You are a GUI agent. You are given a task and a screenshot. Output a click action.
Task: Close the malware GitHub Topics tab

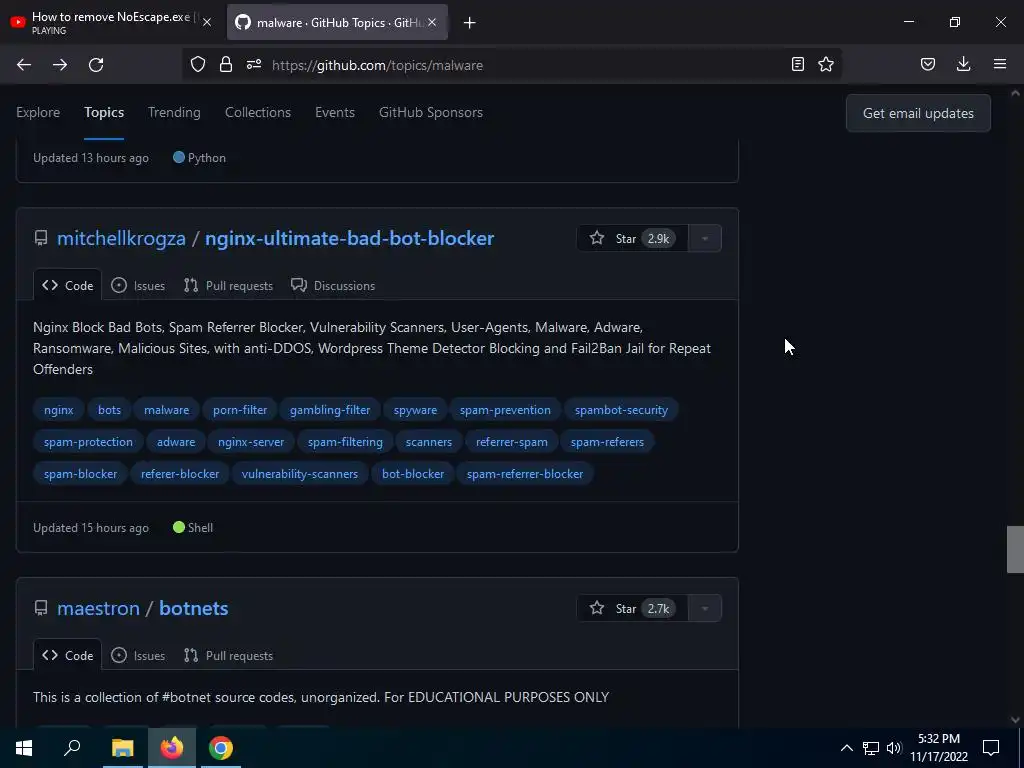tap(434, 23)
